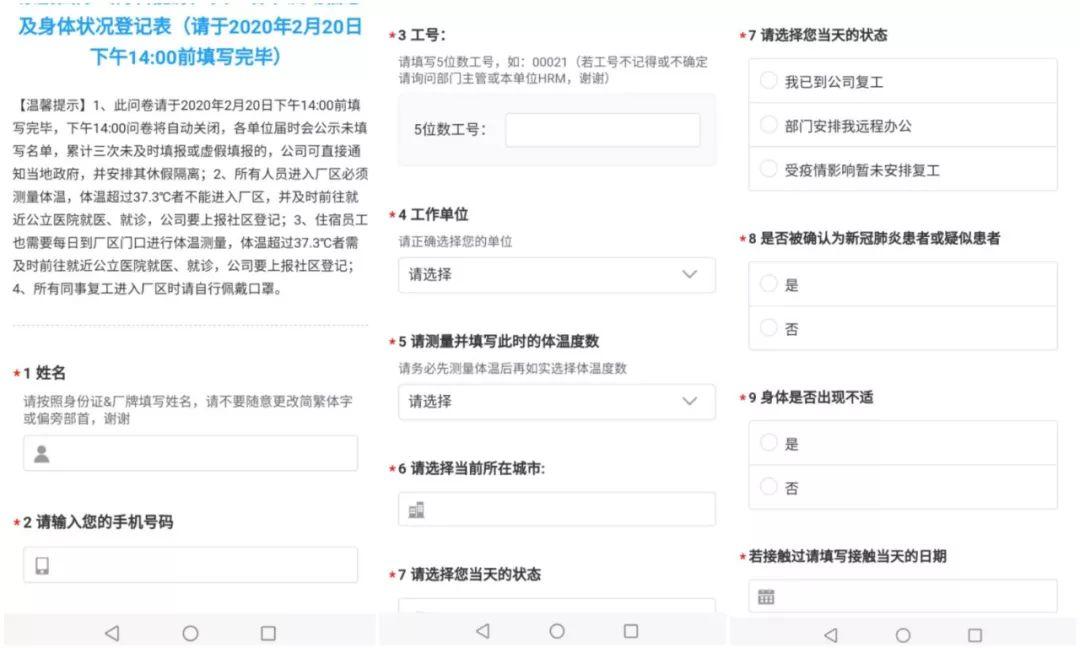The image size is (1080, 648).
Task: Tap the home circle on the middle phone screen
Action: [557, 631]
